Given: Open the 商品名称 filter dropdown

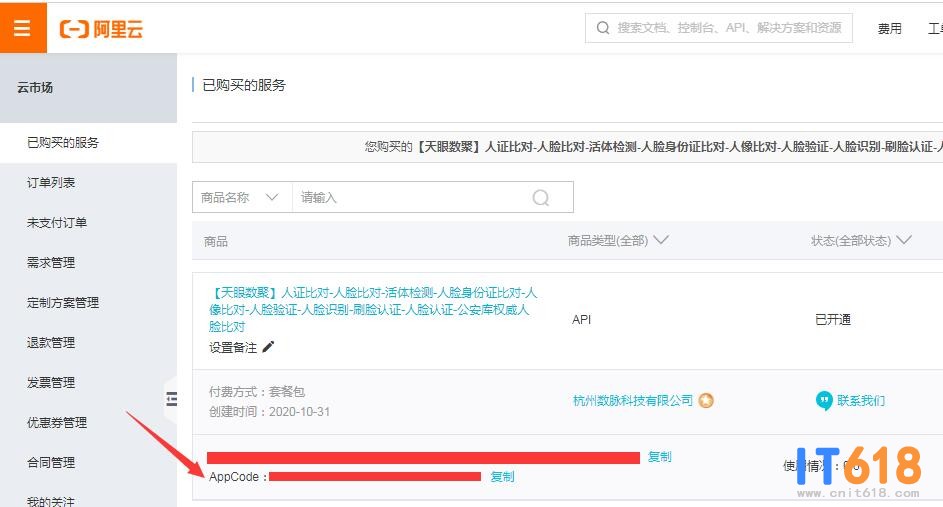Looking at the screenshot, I should click(242, 197).
